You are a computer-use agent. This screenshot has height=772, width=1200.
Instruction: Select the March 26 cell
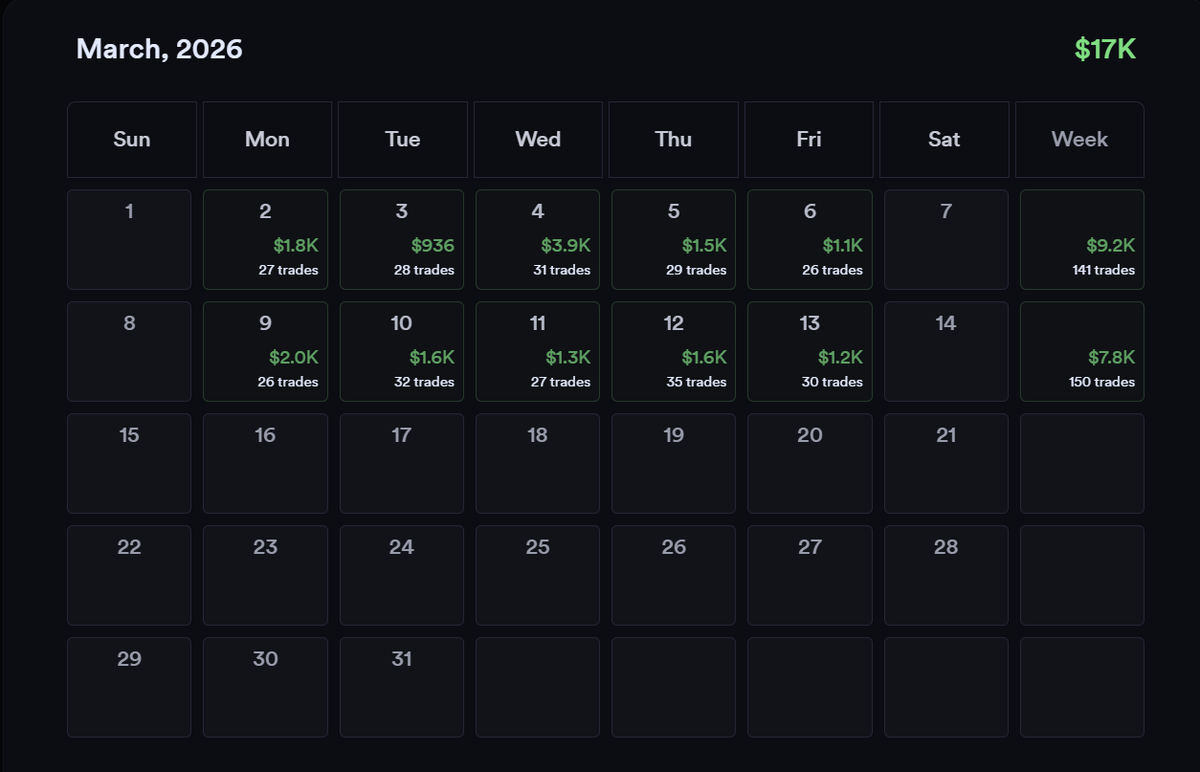pos(673,576)
